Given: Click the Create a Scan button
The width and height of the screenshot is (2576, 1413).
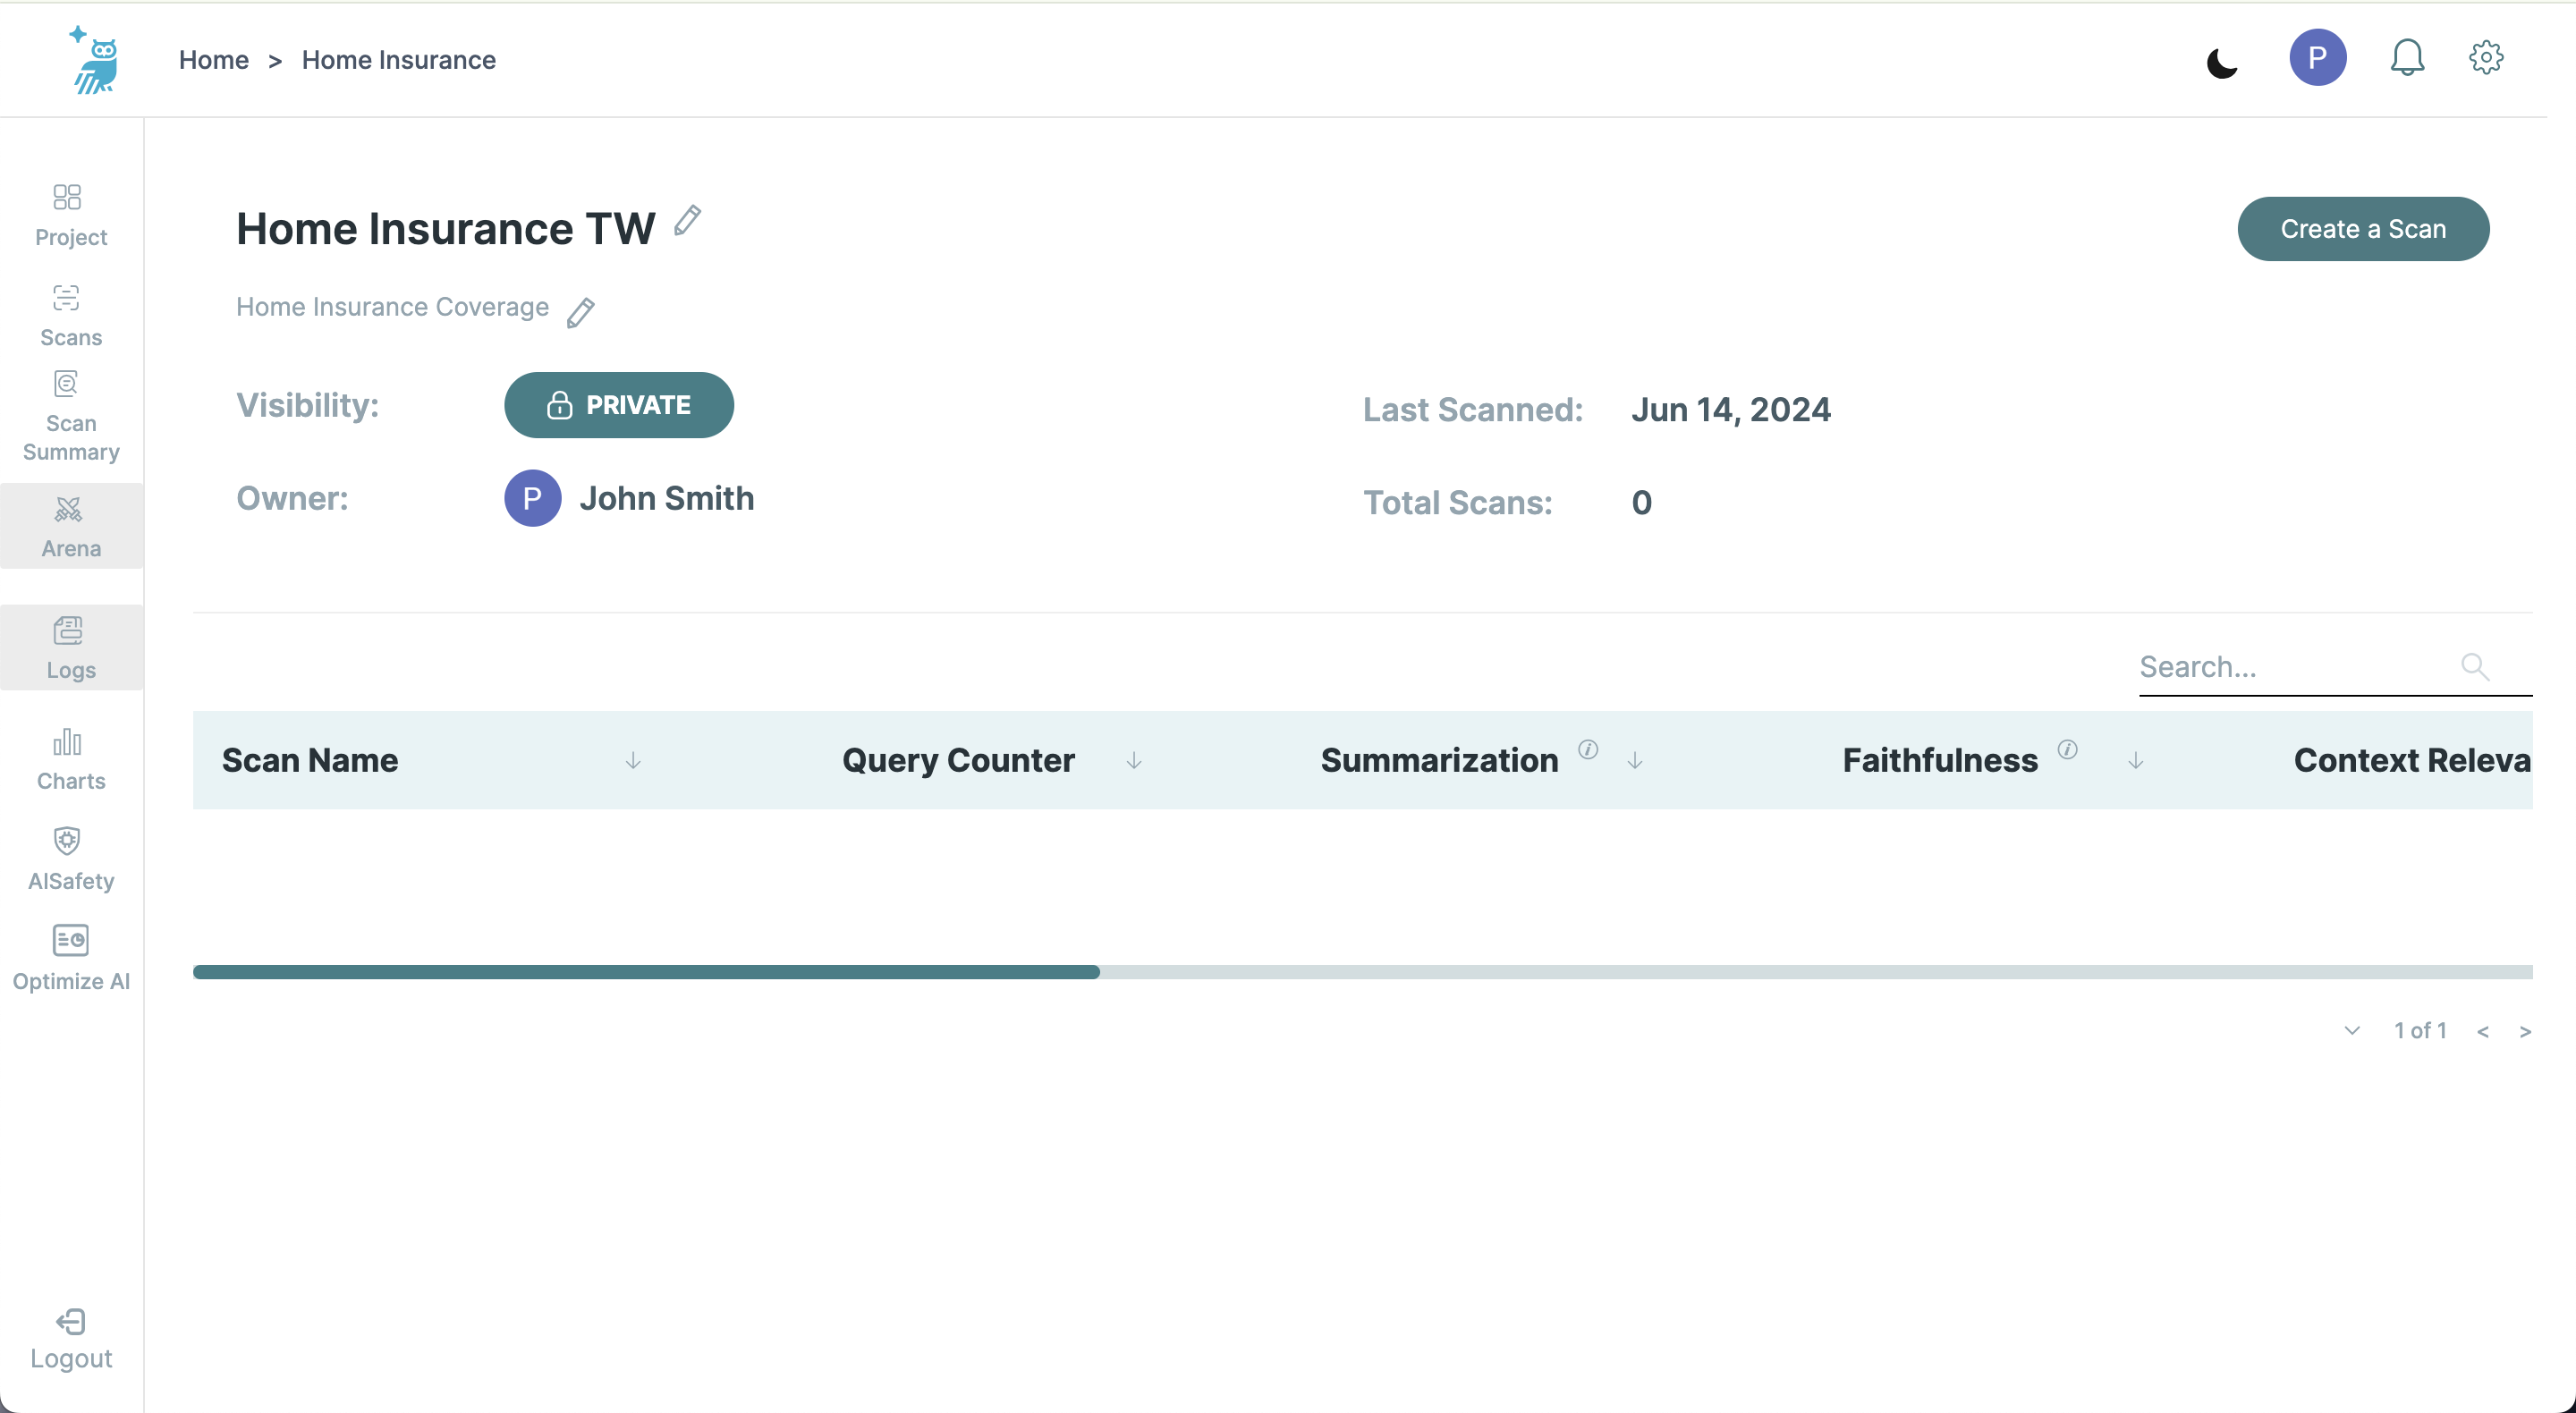Looking at the screenshot, I should (x=2363, y=229).
